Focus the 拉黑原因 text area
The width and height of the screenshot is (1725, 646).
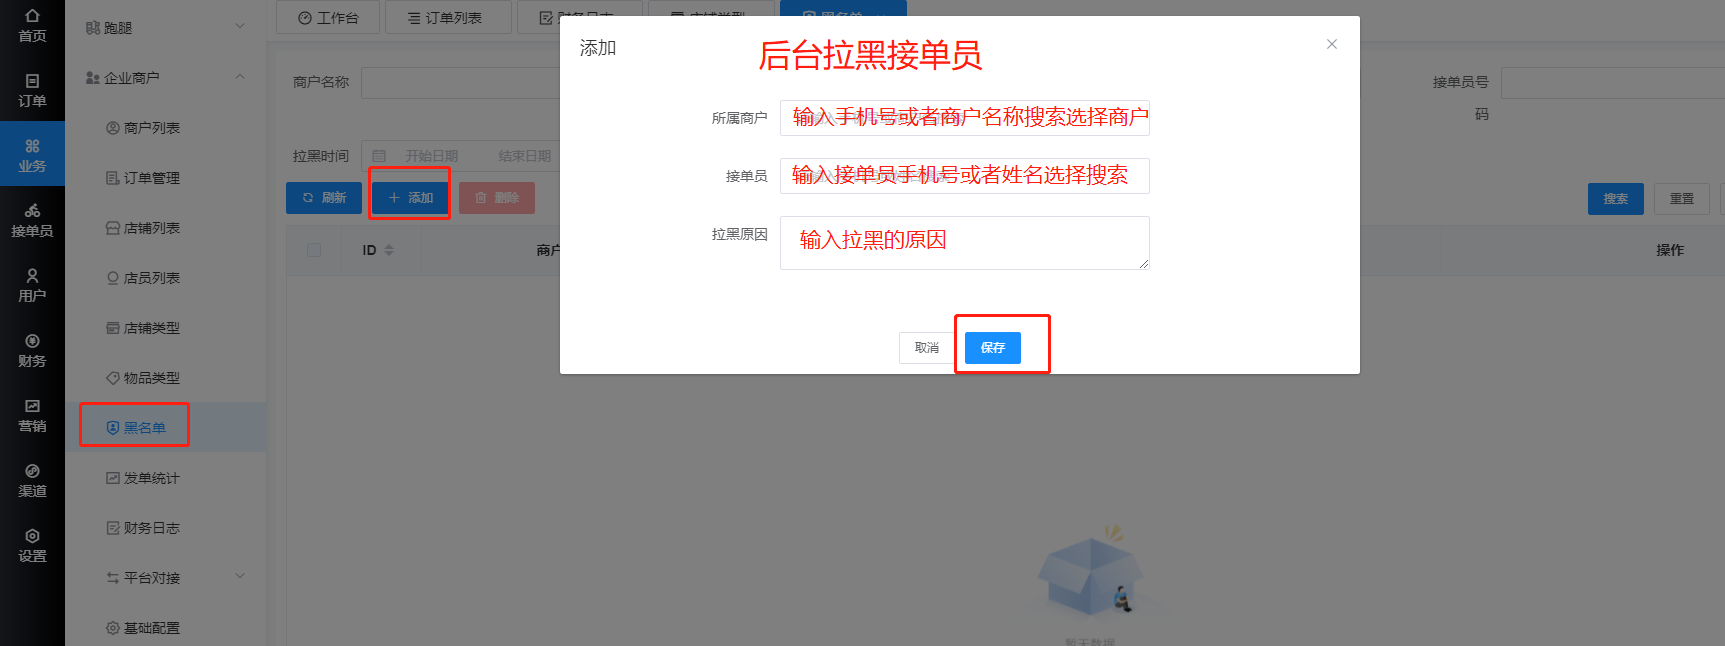tap(965, 243)
